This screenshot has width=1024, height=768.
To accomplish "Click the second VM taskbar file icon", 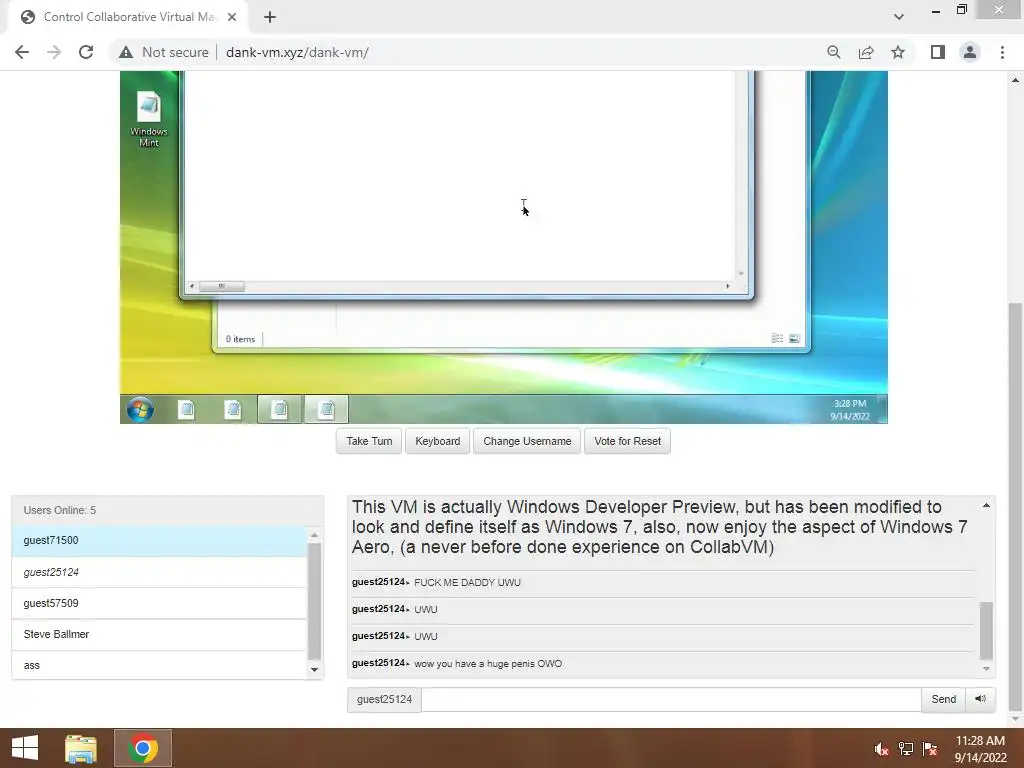I will 232,409.
